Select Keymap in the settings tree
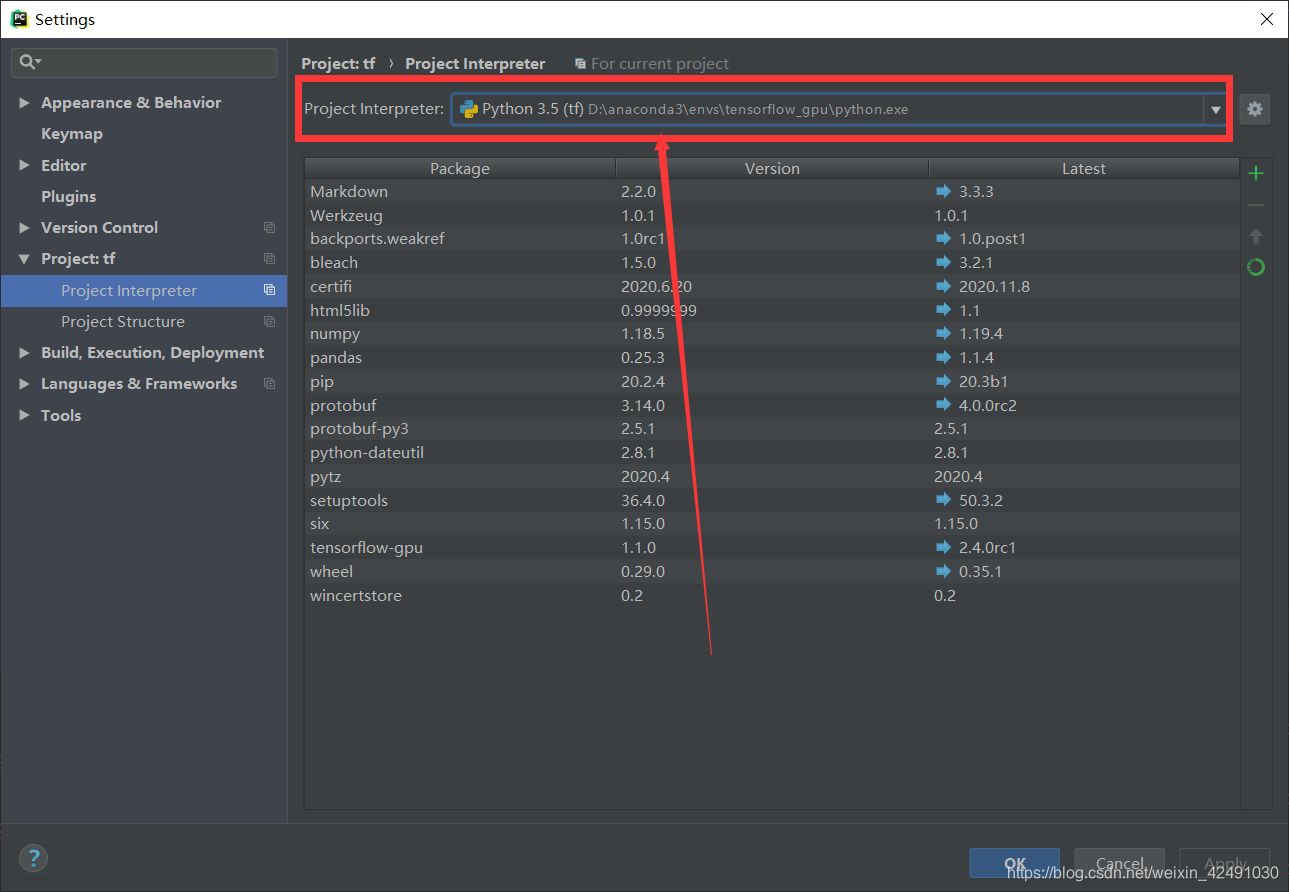 [x=72, y=134]
